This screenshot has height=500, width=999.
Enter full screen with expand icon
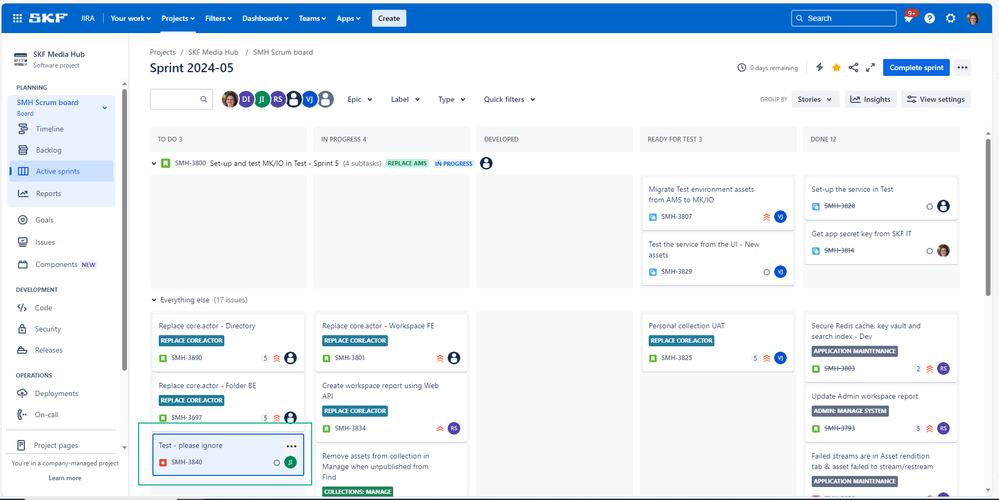click(870, 68)
